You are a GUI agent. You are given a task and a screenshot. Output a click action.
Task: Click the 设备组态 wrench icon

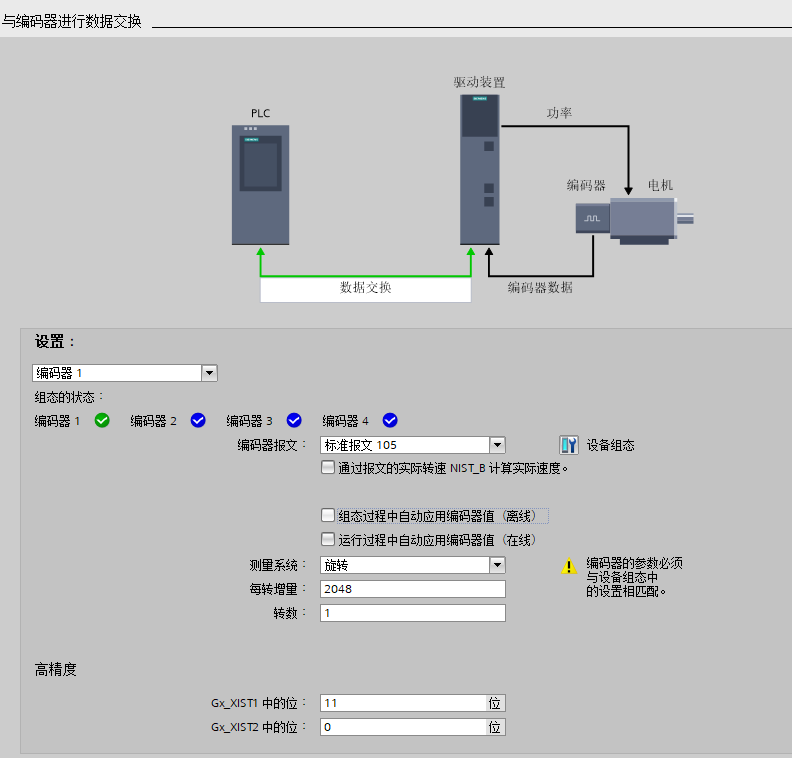click(x=568, y=445)
